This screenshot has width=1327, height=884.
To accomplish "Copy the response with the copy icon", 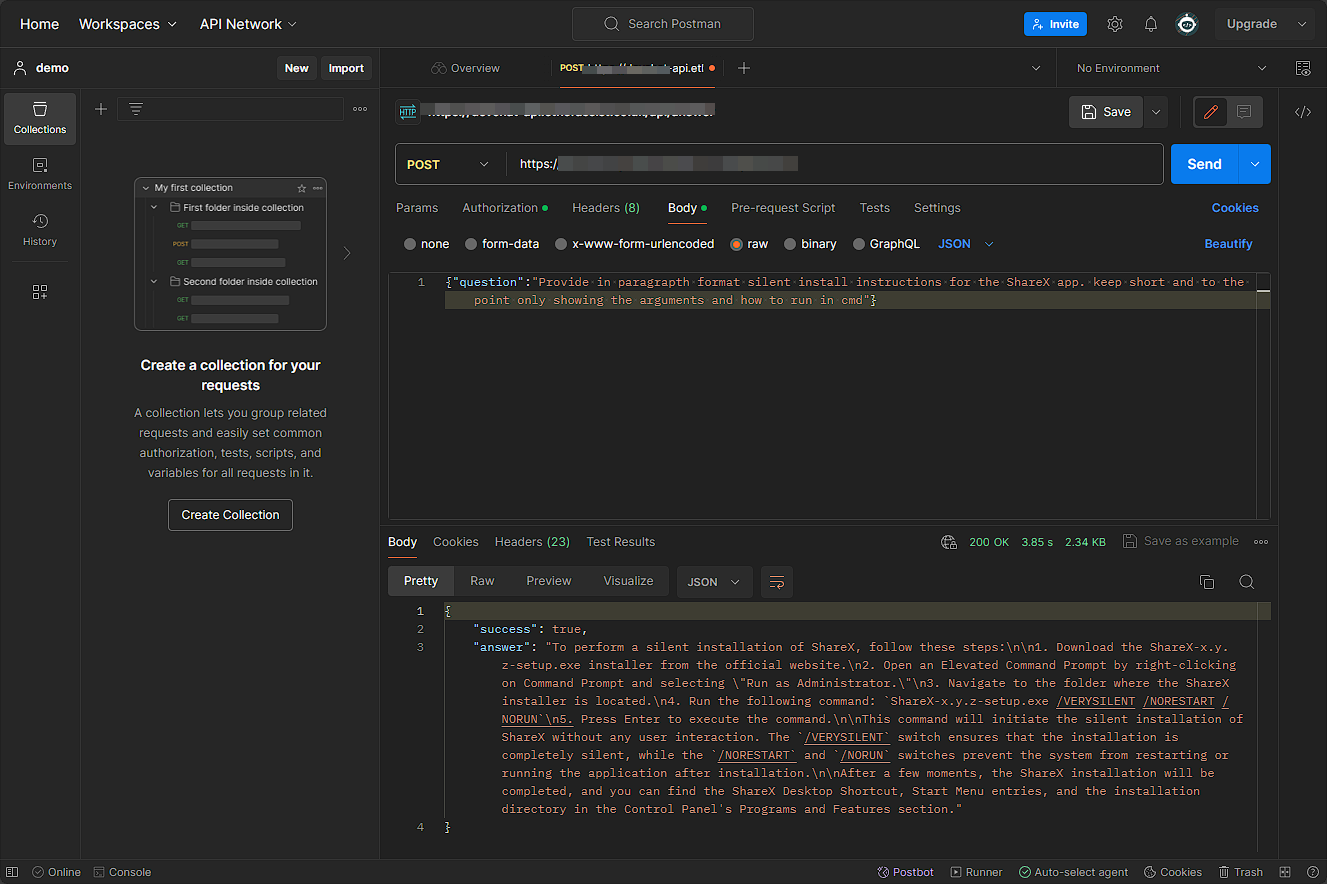I will click(x=1207, y=582).
